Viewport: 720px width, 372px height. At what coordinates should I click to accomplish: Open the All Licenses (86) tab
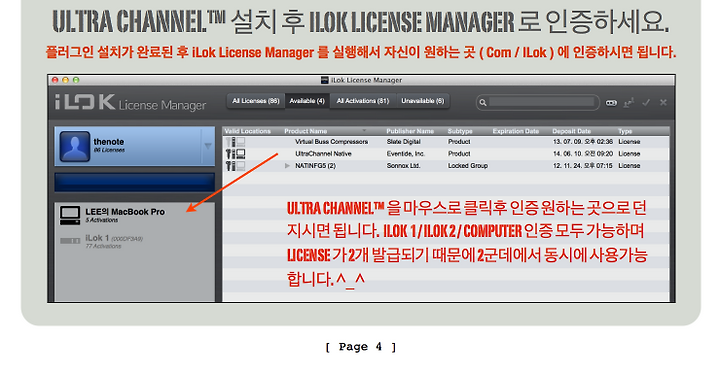(x=256, y=101)
